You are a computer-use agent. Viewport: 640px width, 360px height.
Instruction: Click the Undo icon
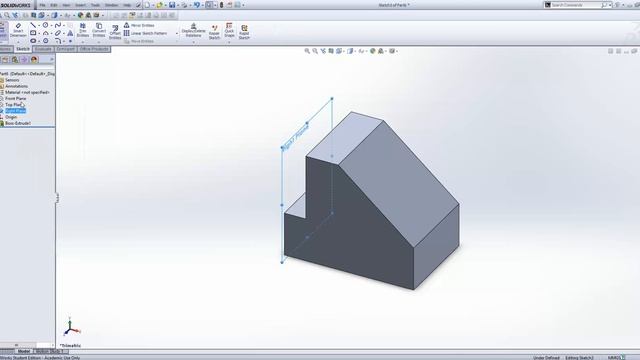click(x=197, y=5)
